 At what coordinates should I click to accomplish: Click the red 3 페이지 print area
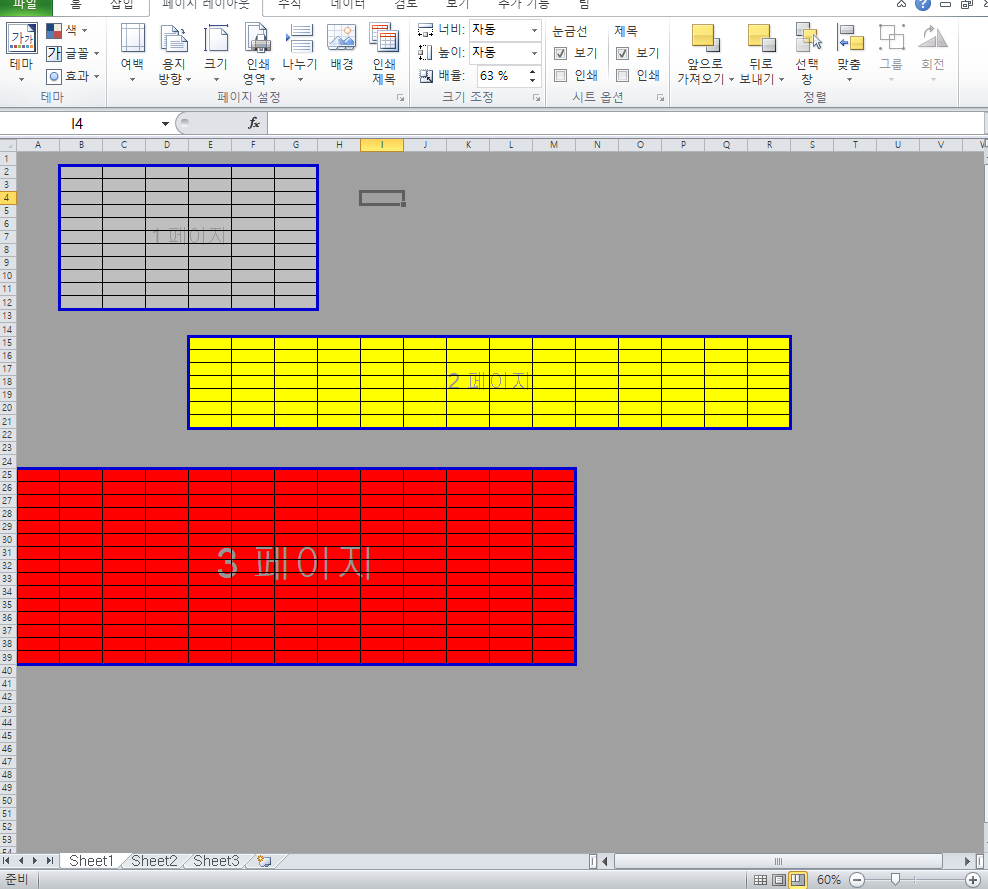coord(297,566)
